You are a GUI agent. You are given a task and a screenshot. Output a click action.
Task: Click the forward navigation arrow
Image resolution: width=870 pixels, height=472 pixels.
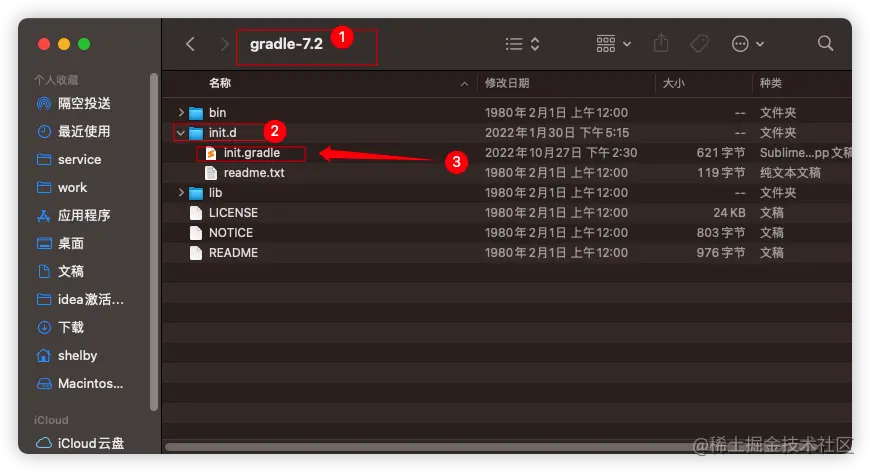(224, 44)
